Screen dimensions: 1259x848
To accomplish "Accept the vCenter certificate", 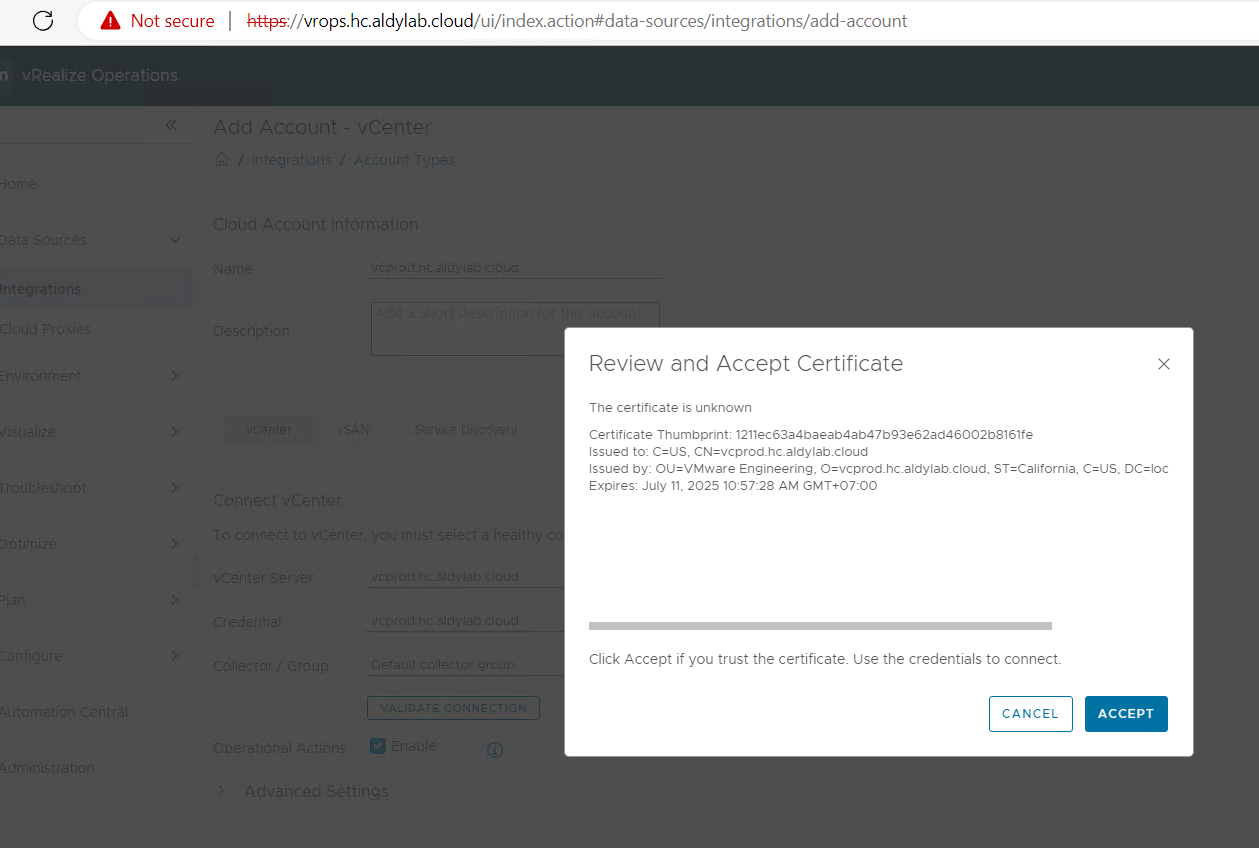I will point(1125,714).
